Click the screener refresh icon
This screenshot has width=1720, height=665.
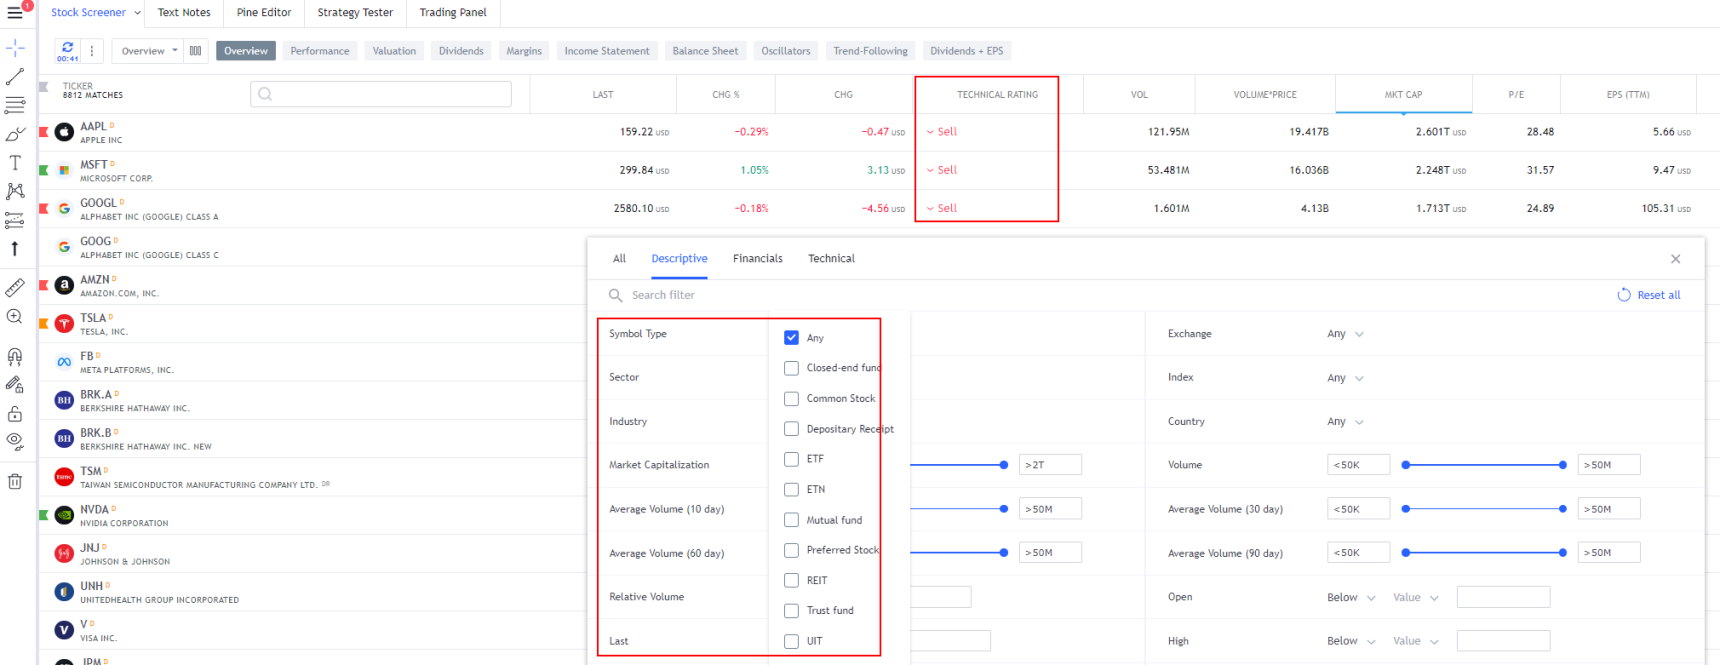[67, 47]
